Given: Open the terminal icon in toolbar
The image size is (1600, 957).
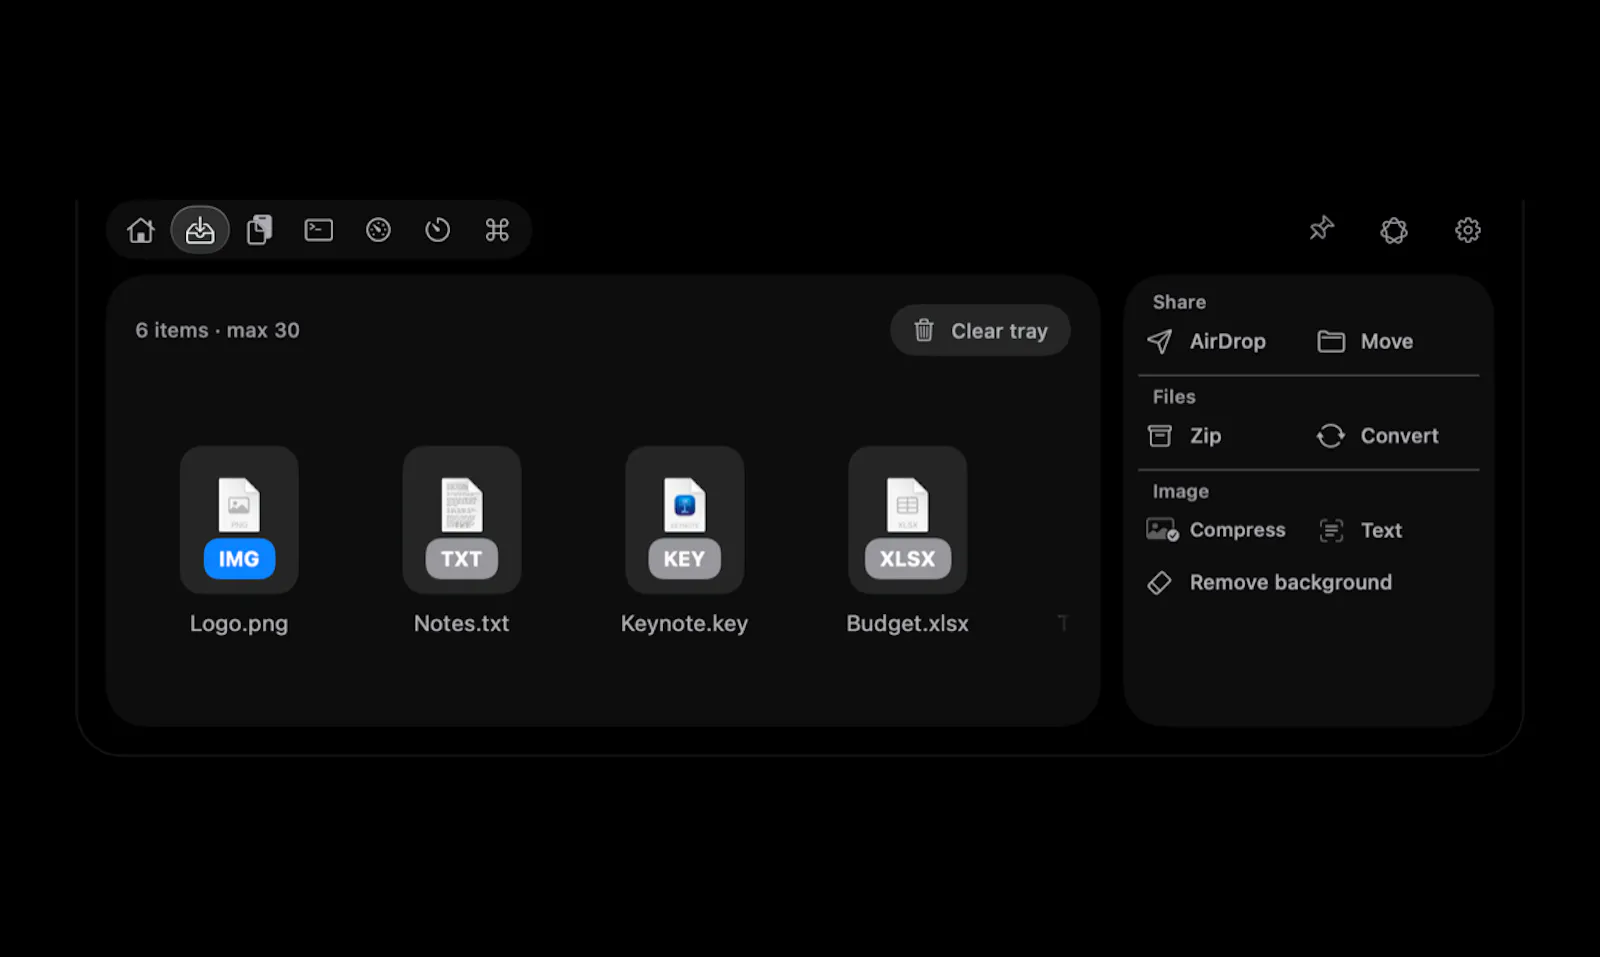Looking at the screenshot, I should pyautogui.click(x=319, y=230).
